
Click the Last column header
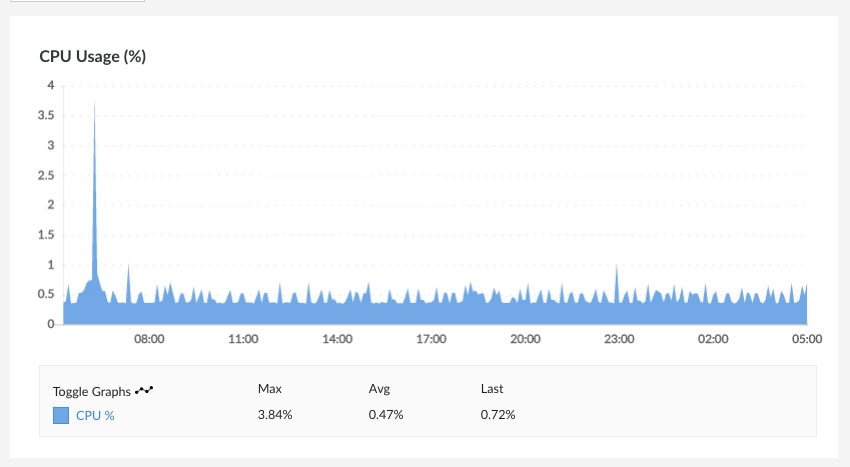pos(492,389)
